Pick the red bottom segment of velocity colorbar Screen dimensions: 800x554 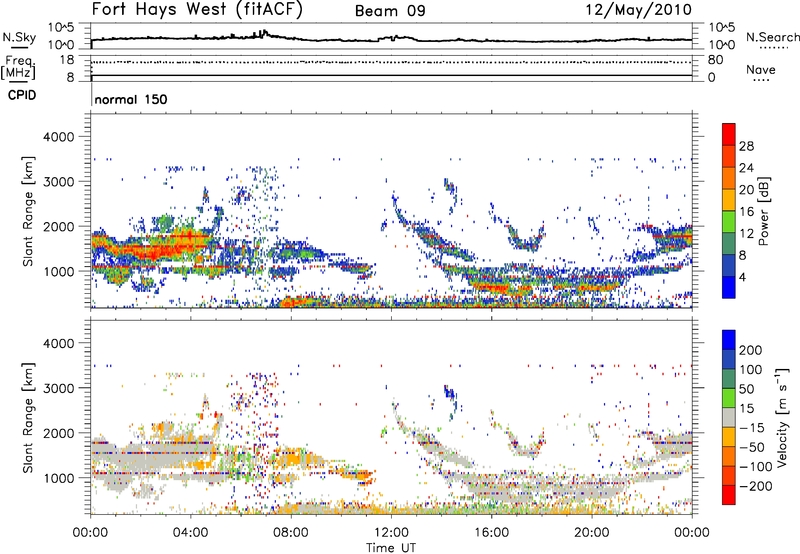729,495
